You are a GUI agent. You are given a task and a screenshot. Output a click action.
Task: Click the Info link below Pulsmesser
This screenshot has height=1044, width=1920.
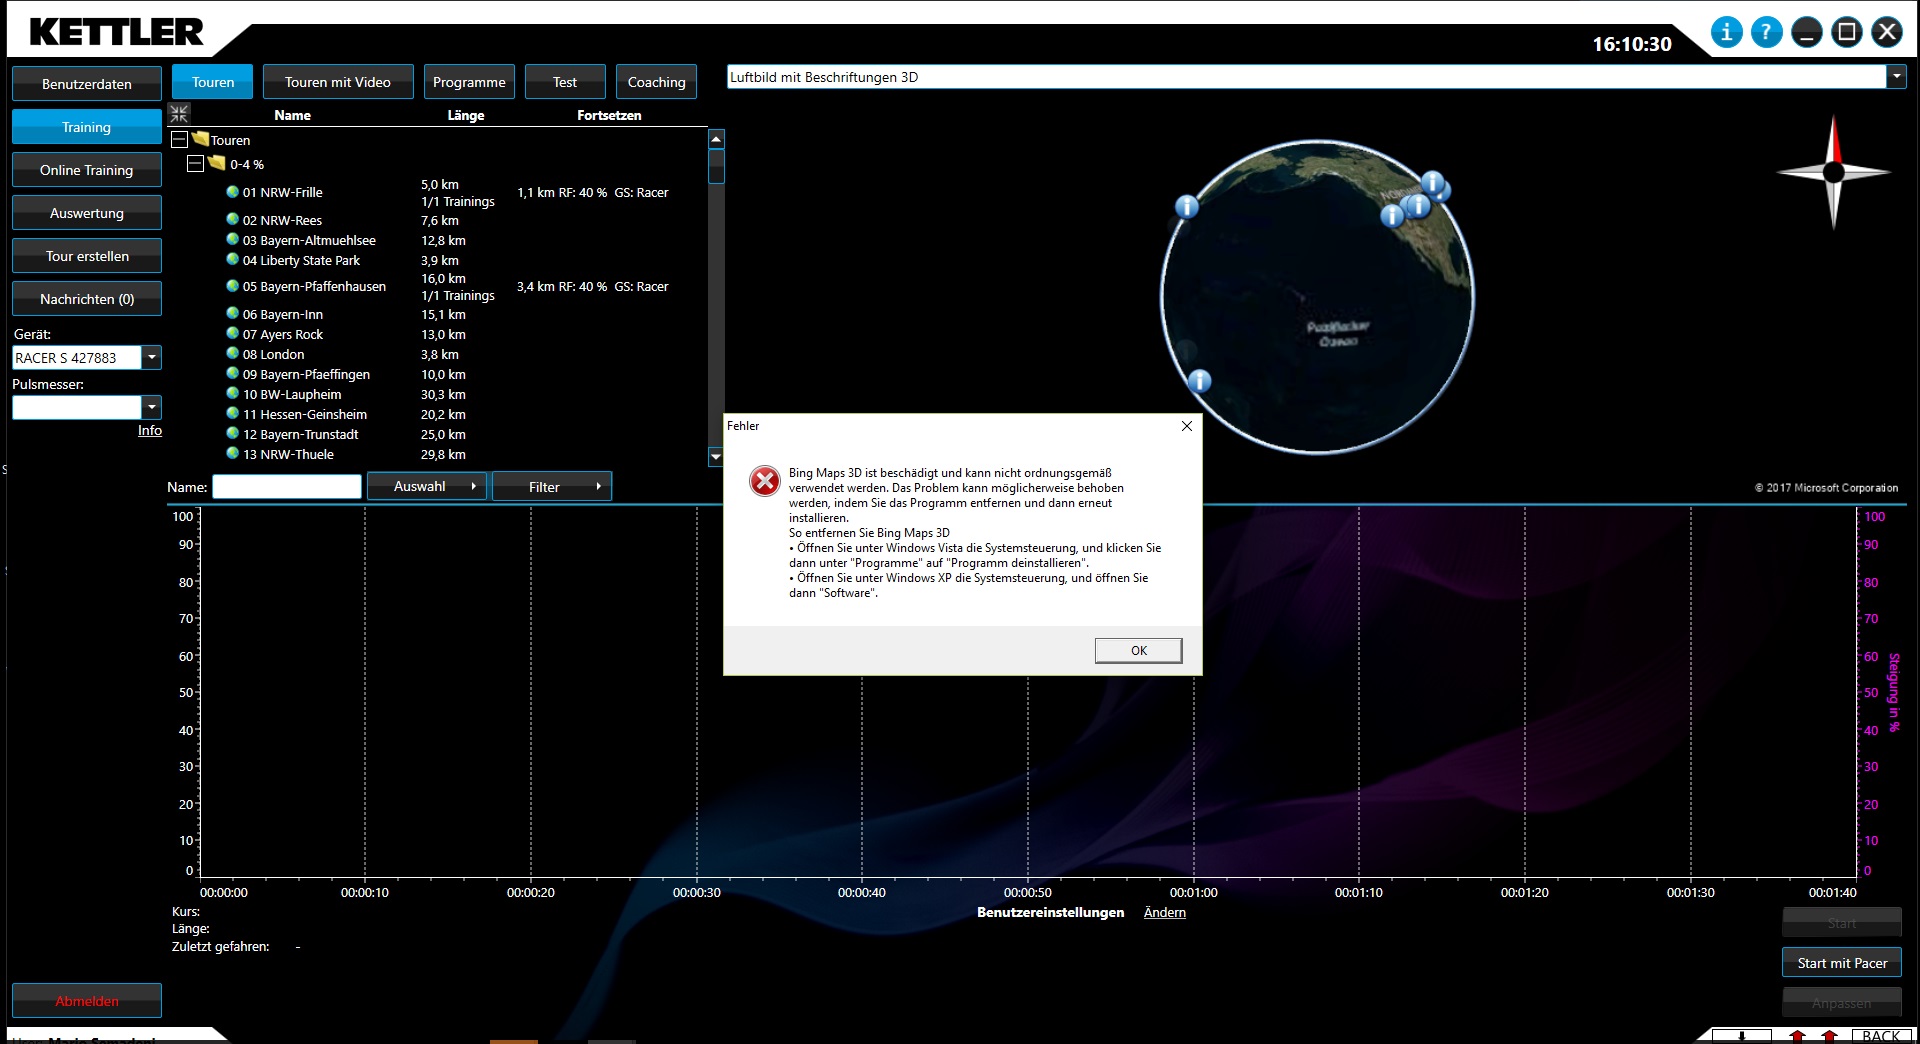click(150, 430)
